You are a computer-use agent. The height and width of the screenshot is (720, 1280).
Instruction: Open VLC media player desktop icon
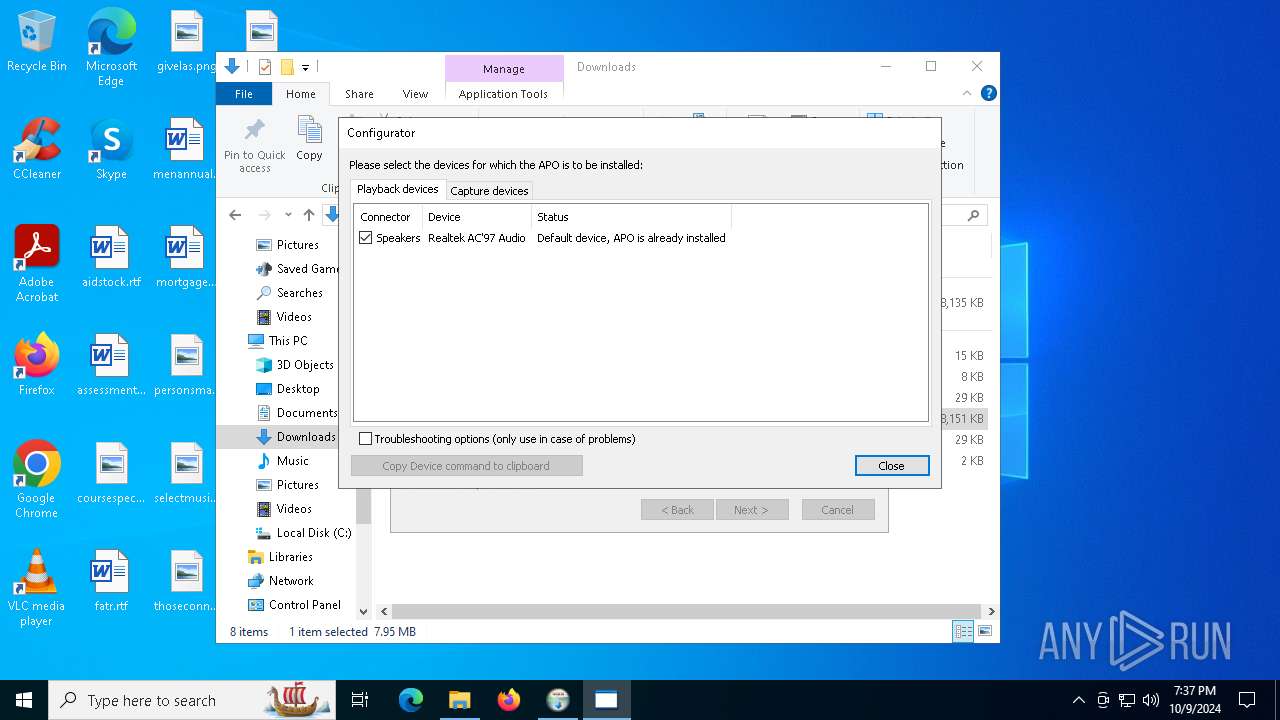tap(37, 588)
